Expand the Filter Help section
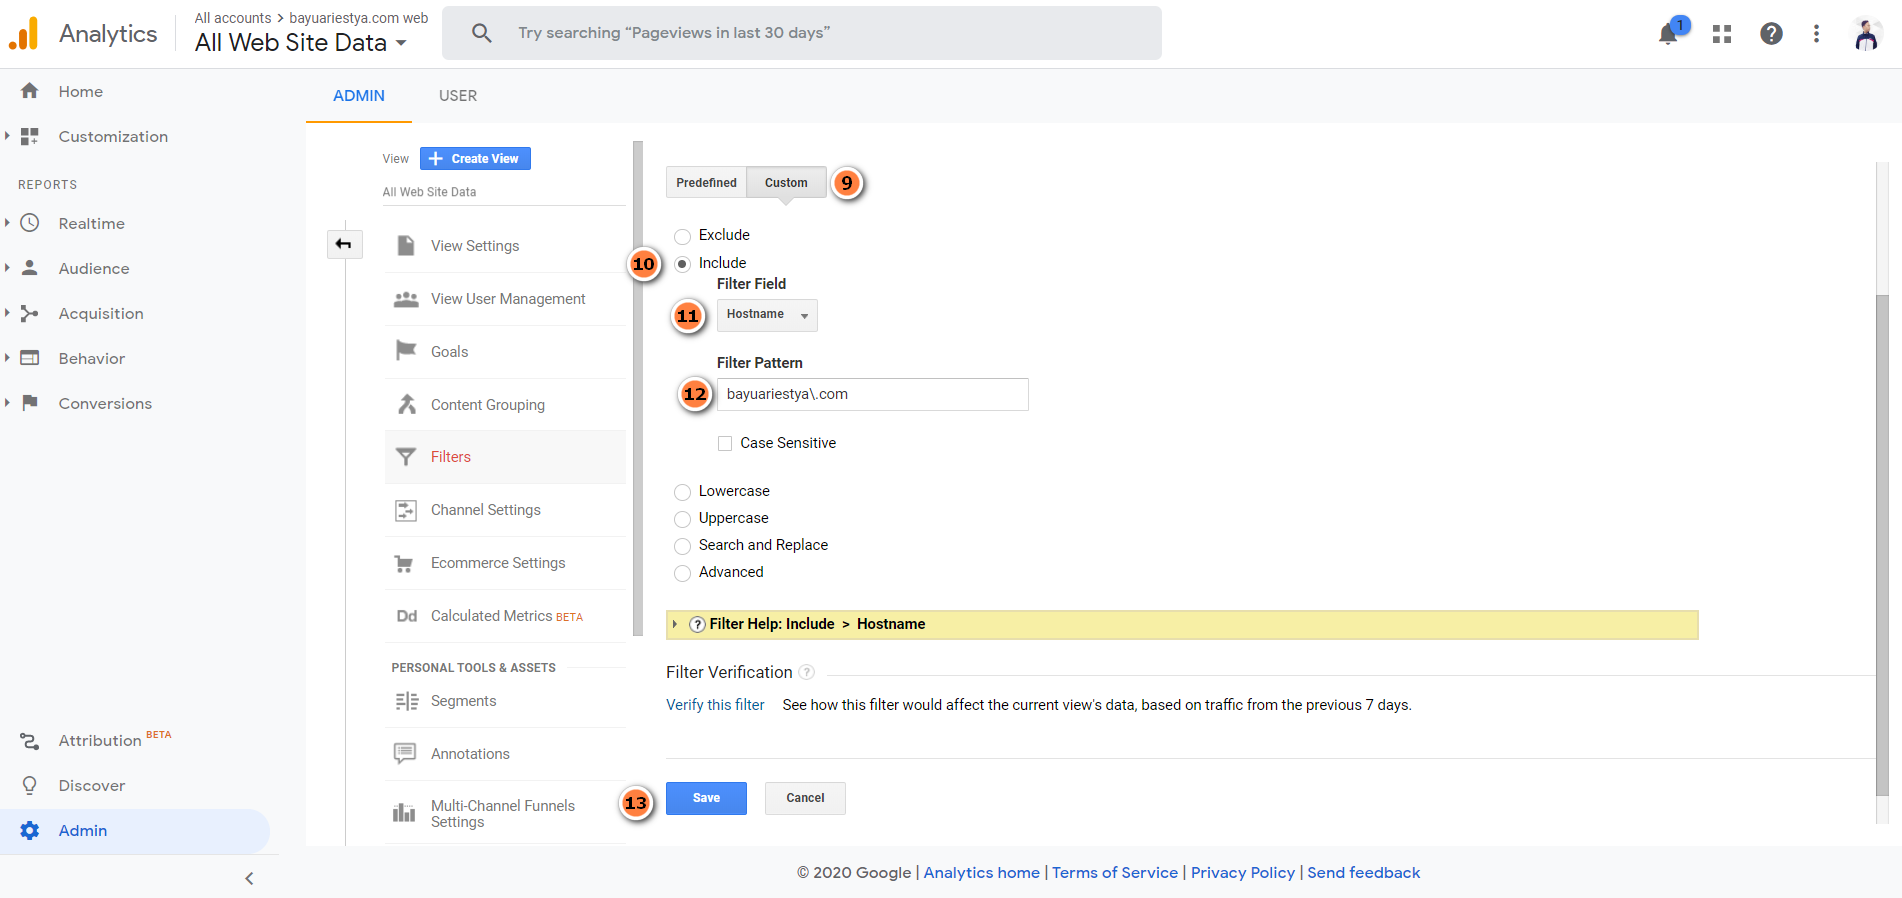 coord(675,624)
